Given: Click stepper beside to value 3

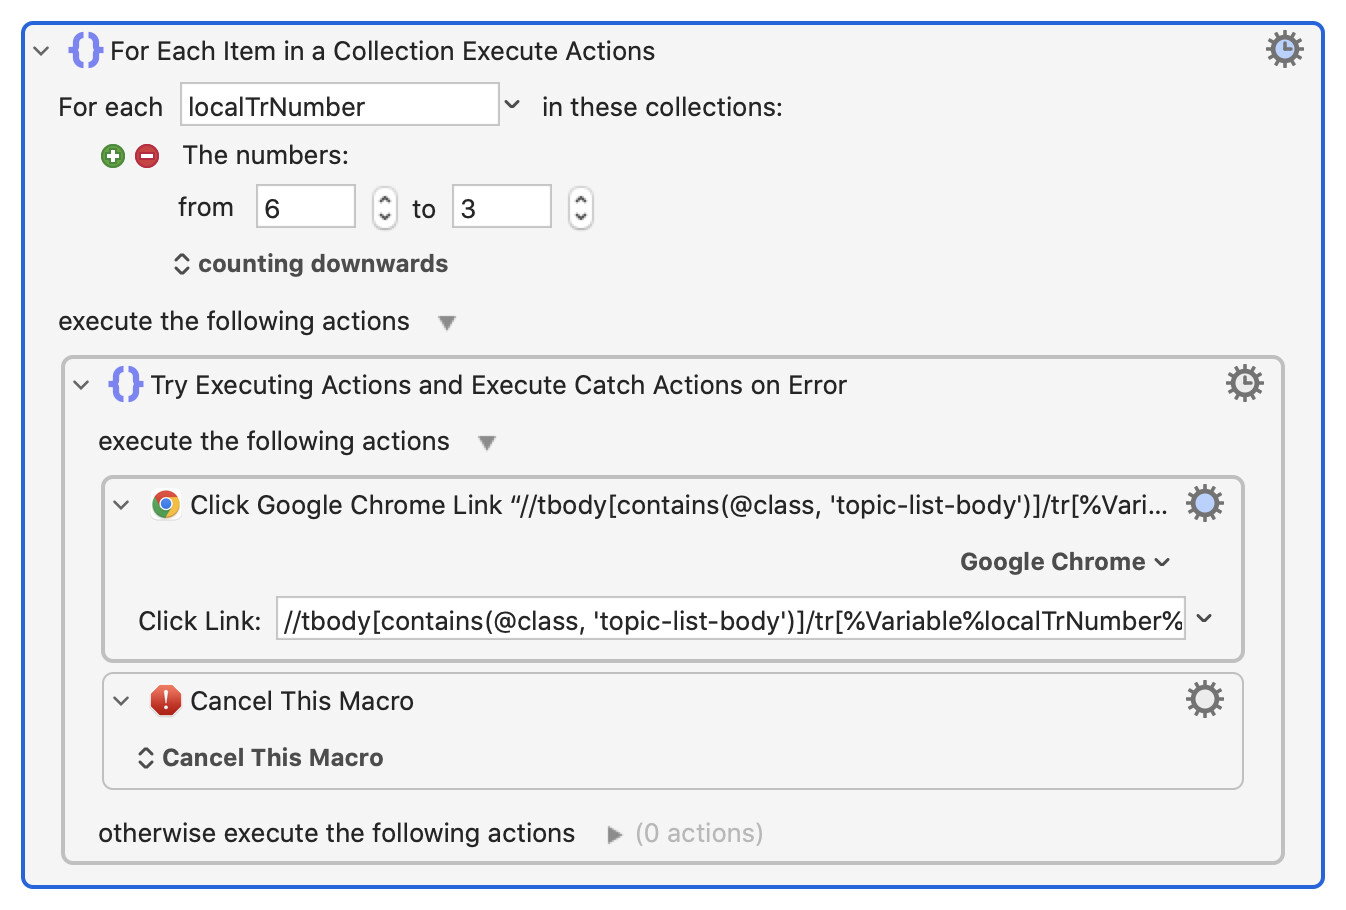Looking at the screenshot, I should click(x=581, y=208).
